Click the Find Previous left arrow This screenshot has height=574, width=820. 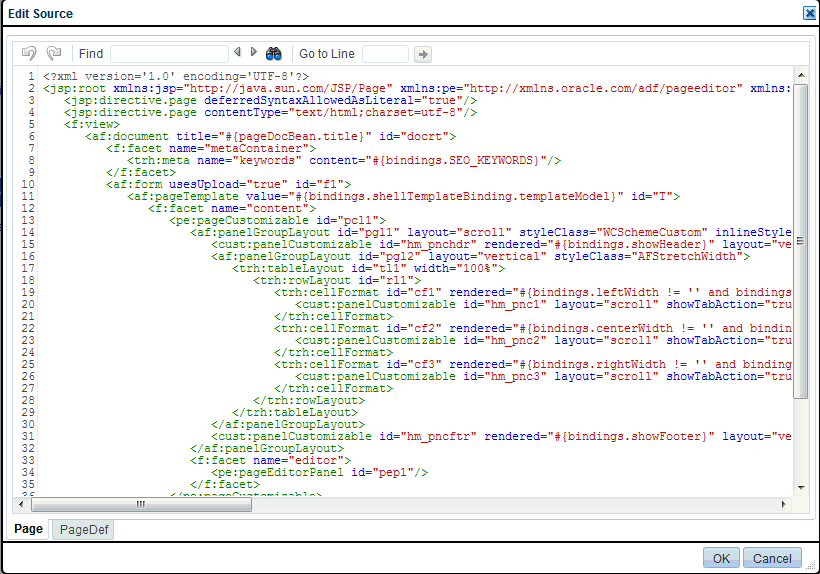(x=237, y=52)
